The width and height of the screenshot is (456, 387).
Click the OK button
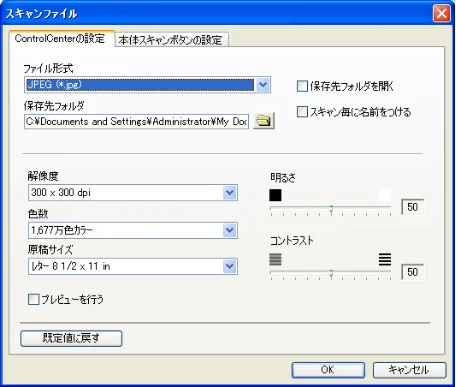328,370
